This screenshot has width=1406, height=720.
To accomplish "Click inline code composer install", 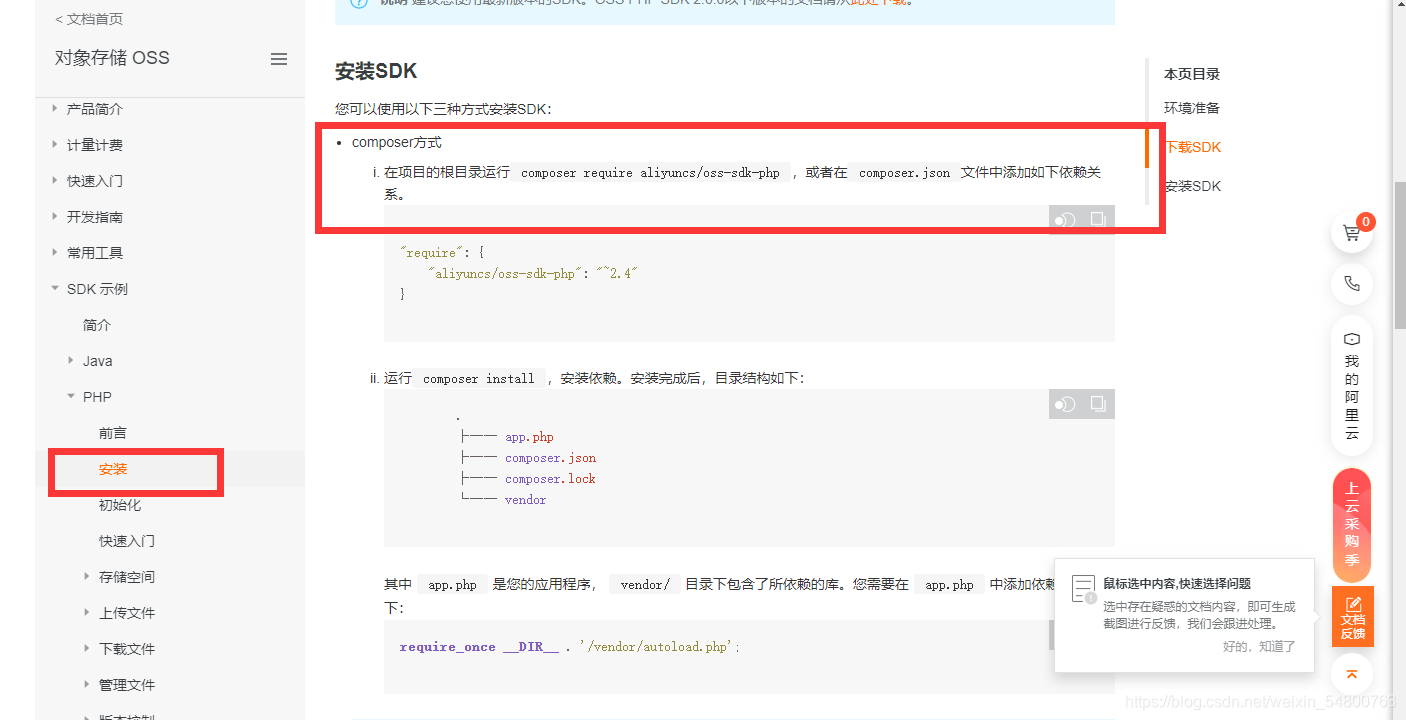I will click(x=479, y=379).
